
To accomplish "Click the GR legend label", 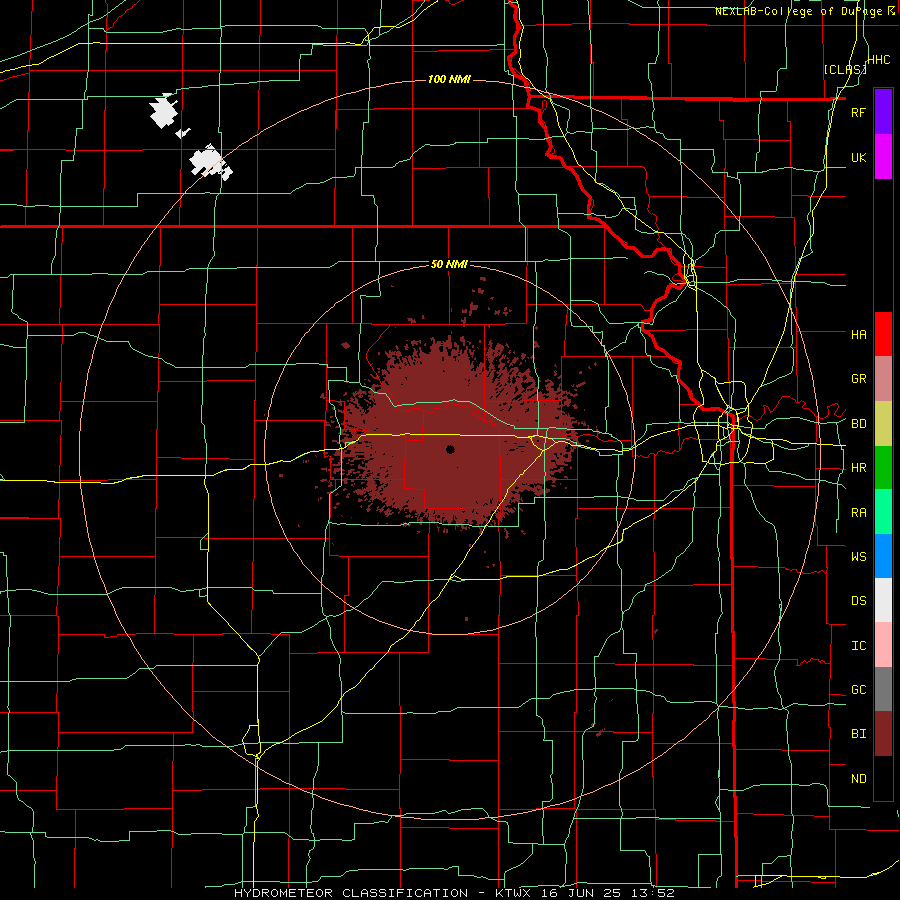I will [858, 379].
